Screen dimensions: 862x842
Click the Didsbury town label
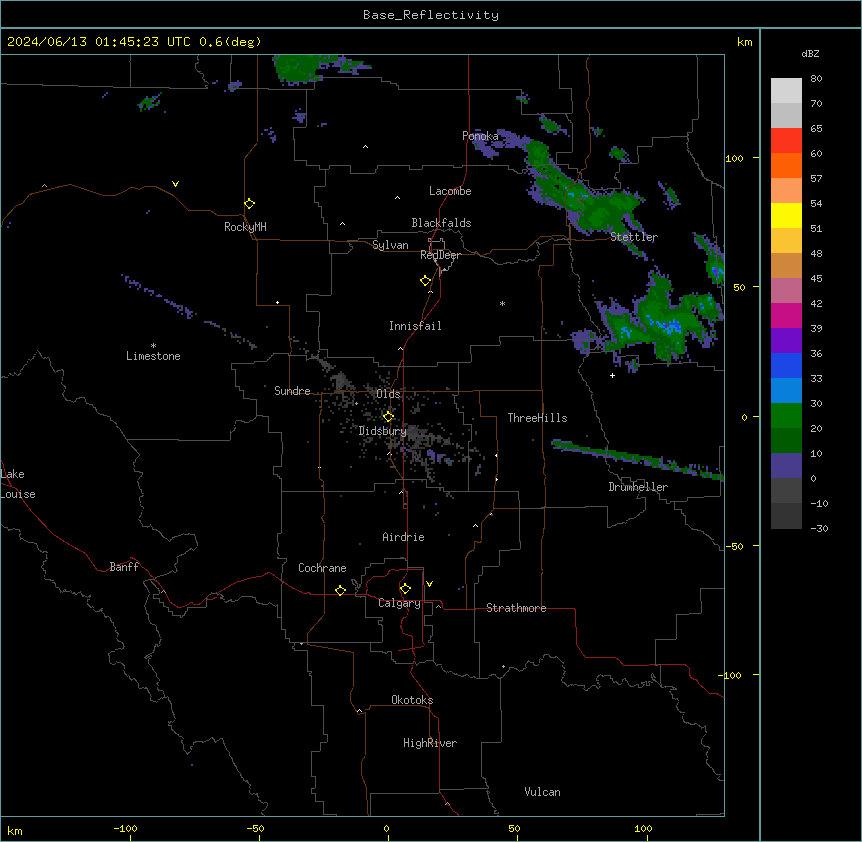(x=383, y=431)
